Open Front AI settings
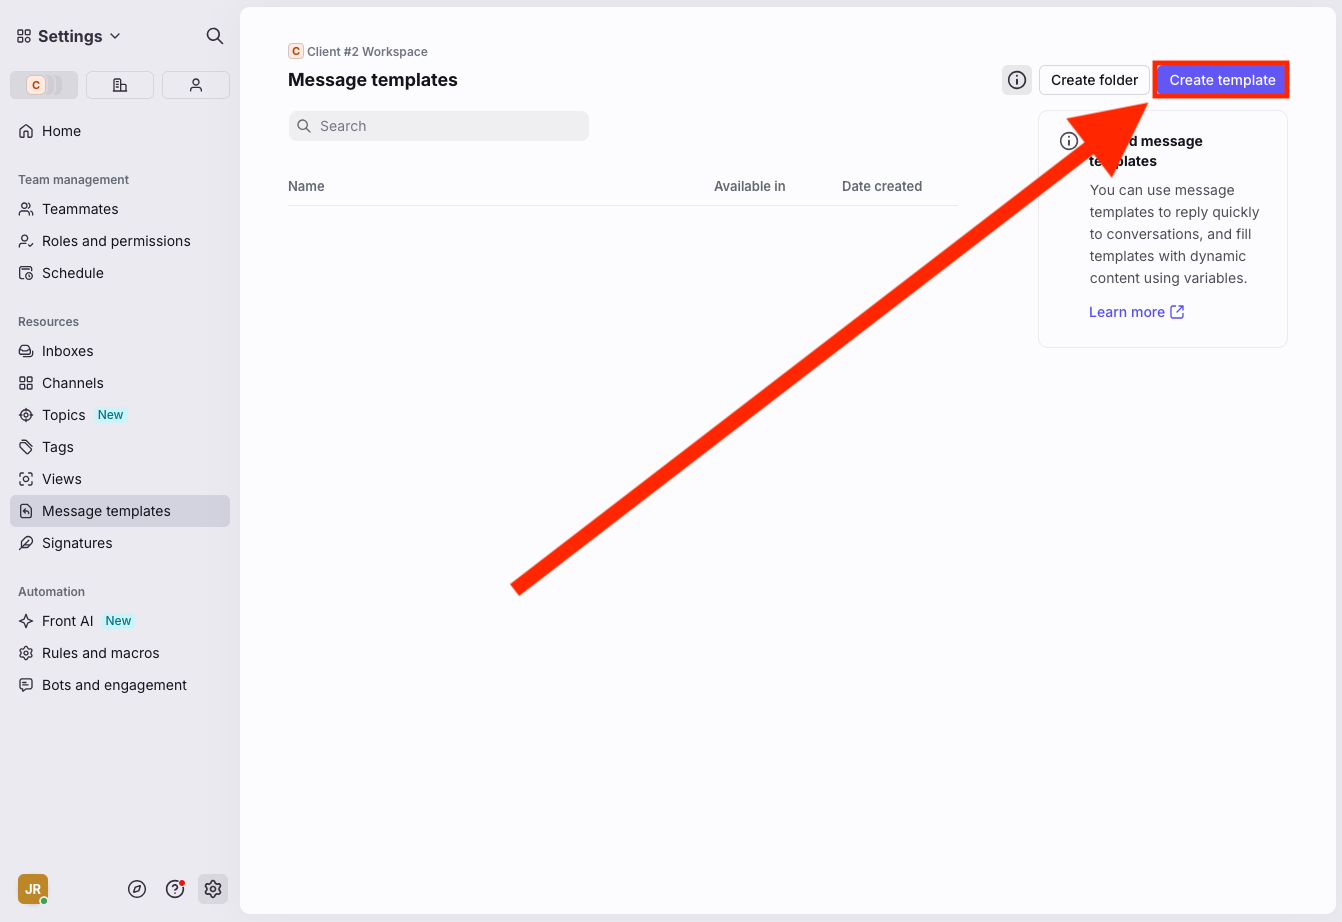 point(67,621)
